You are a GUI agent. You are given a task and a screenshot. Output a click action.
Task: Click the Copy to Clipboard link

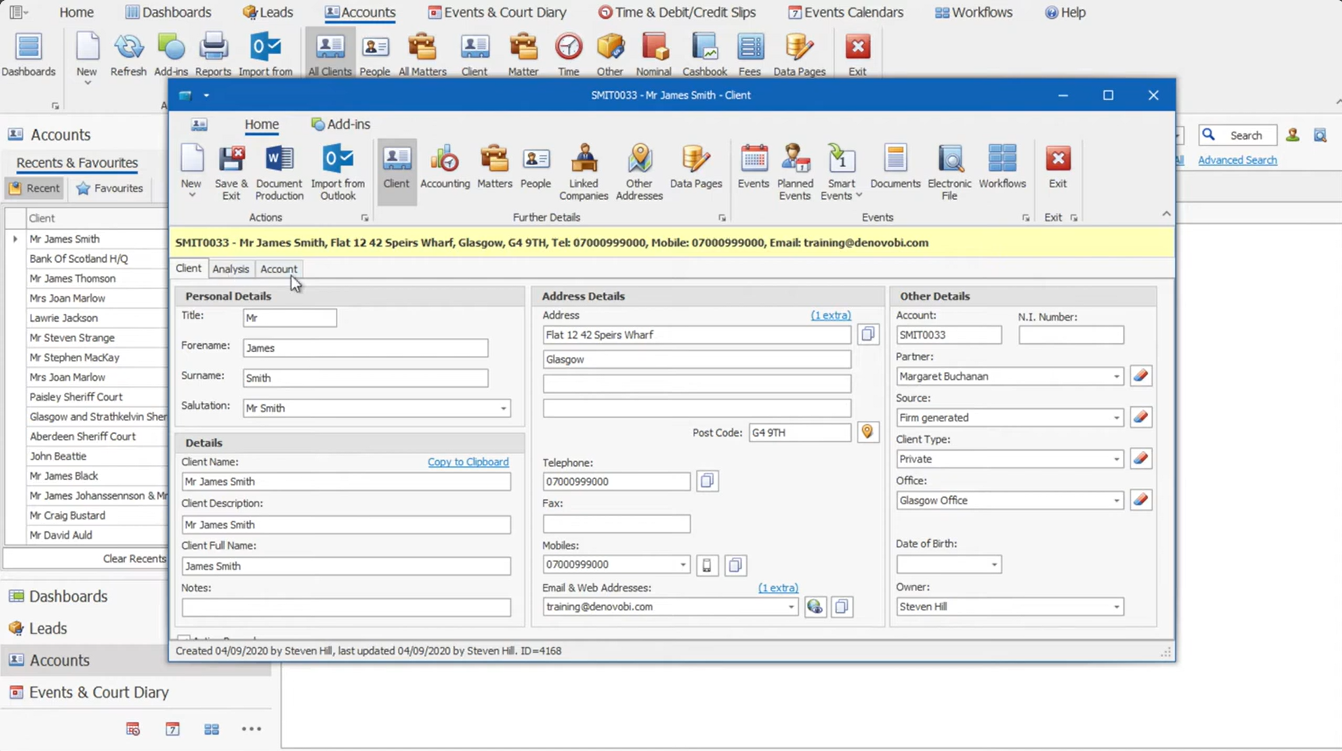click(x=467, y=462)
